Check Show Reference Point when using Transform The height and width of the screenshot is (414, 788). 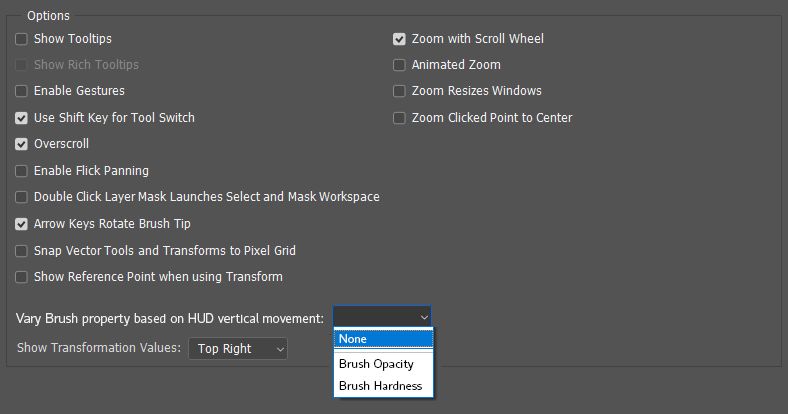tap(21, 277)
